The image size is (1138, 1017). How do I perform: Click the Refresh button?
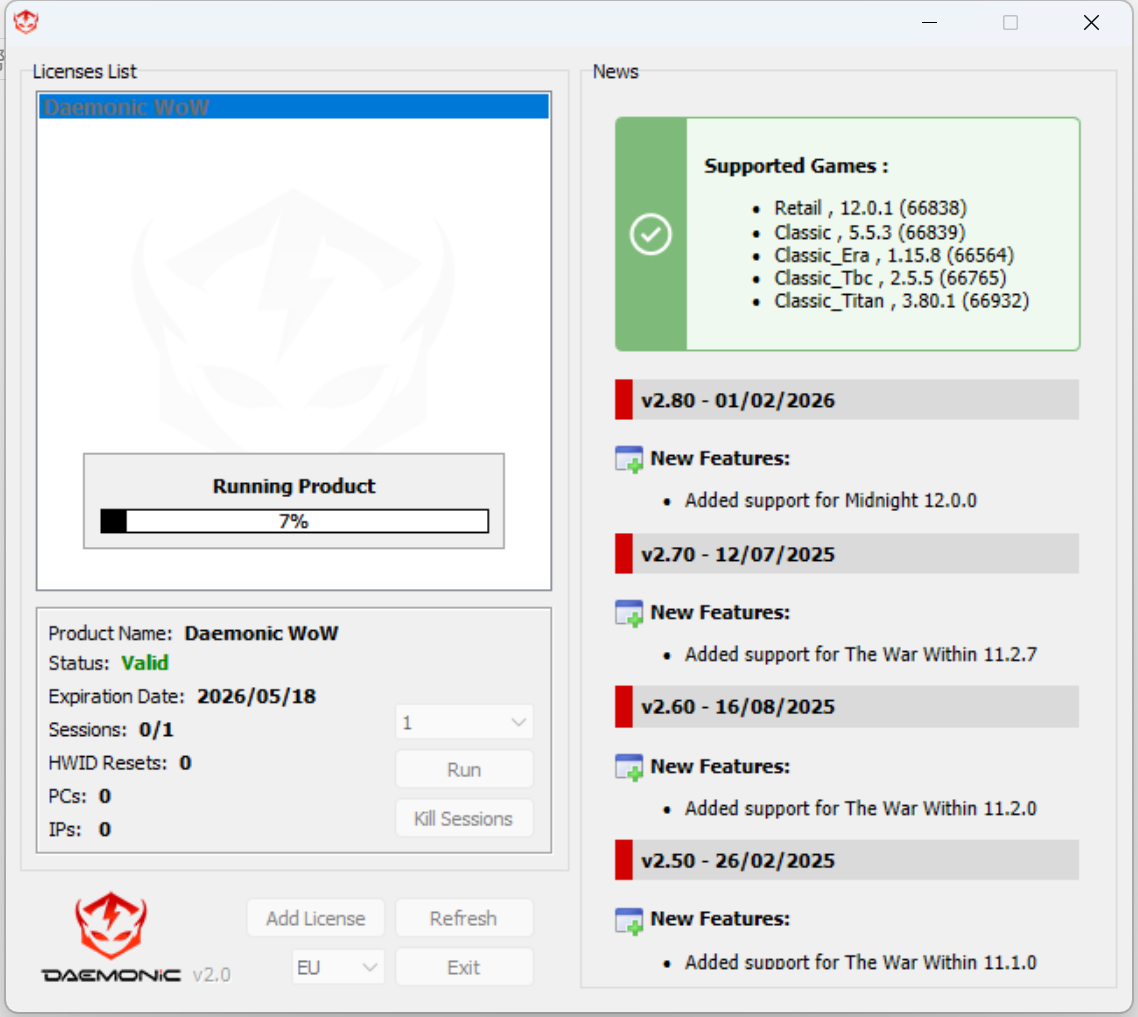coord(464,918)
